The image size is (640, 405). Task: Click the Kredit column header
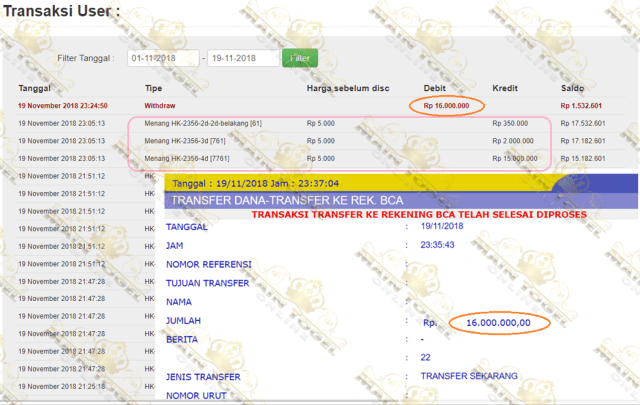504,88
